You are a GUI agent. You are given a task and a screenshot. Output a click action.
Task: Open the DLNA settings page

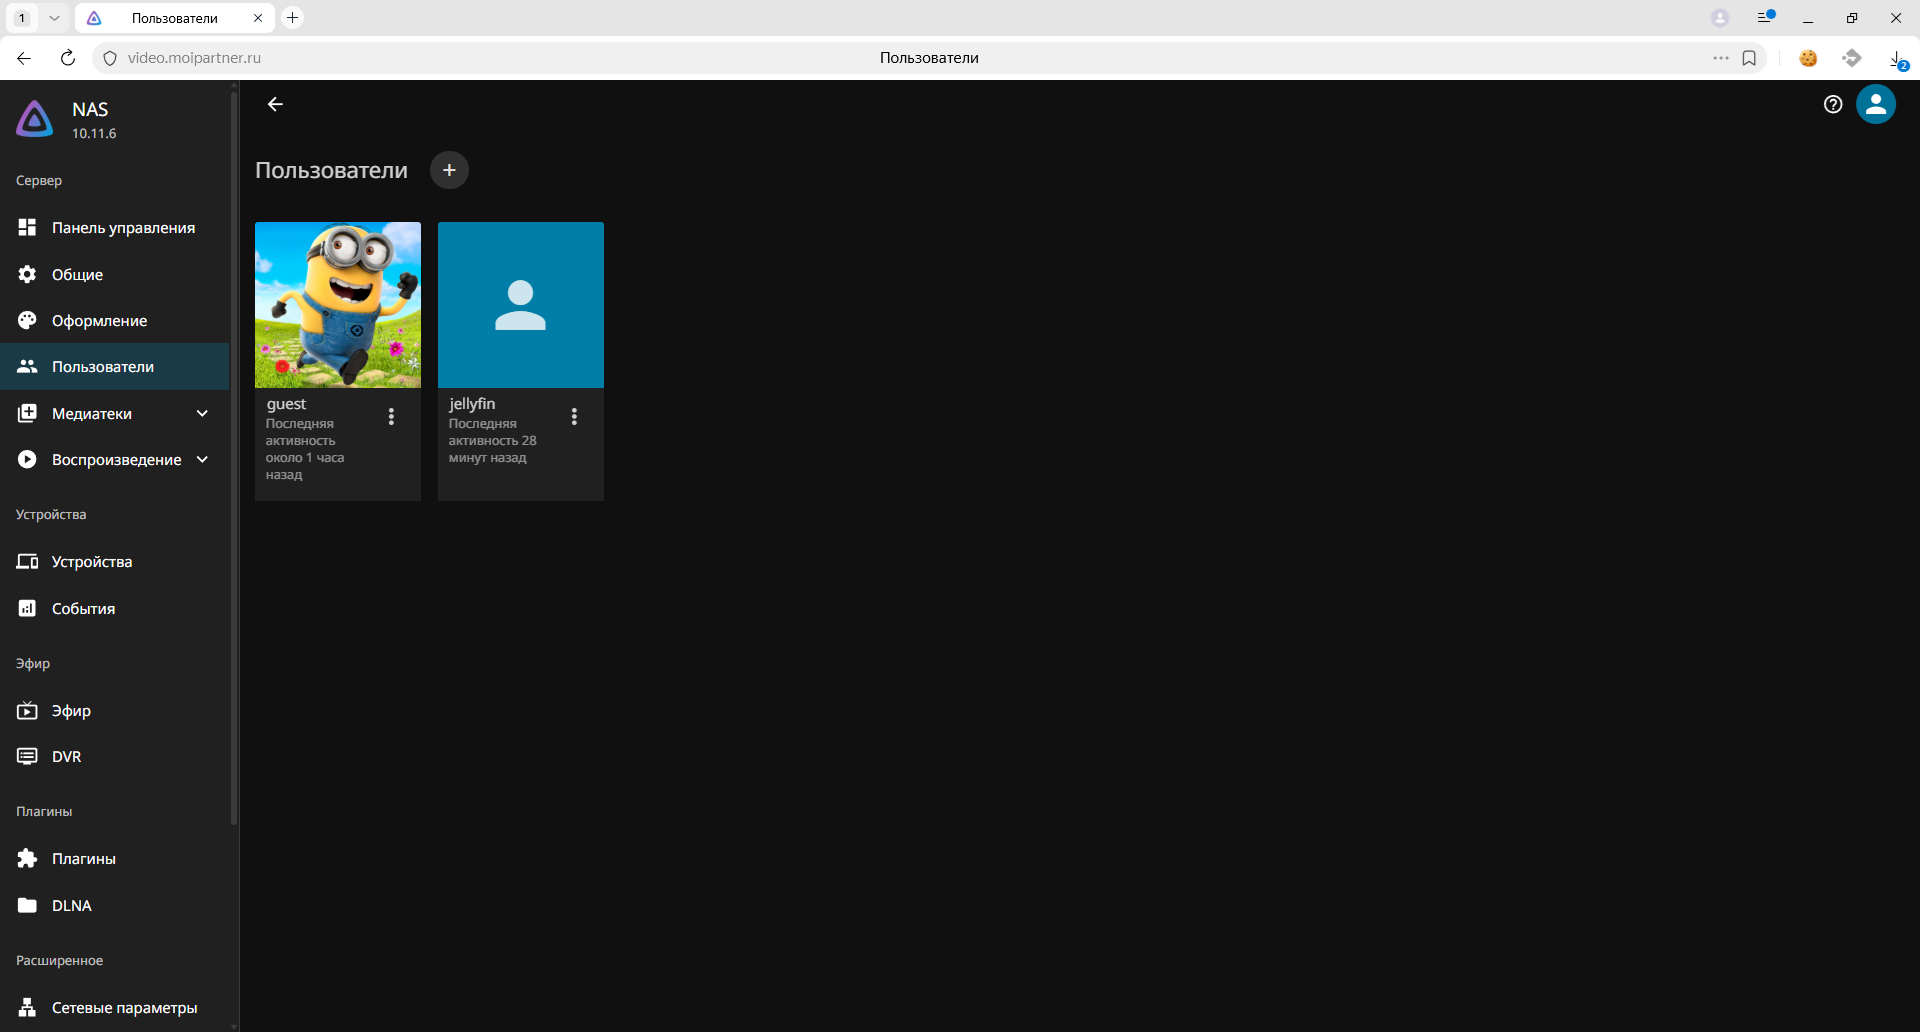[x=72, y=906]
